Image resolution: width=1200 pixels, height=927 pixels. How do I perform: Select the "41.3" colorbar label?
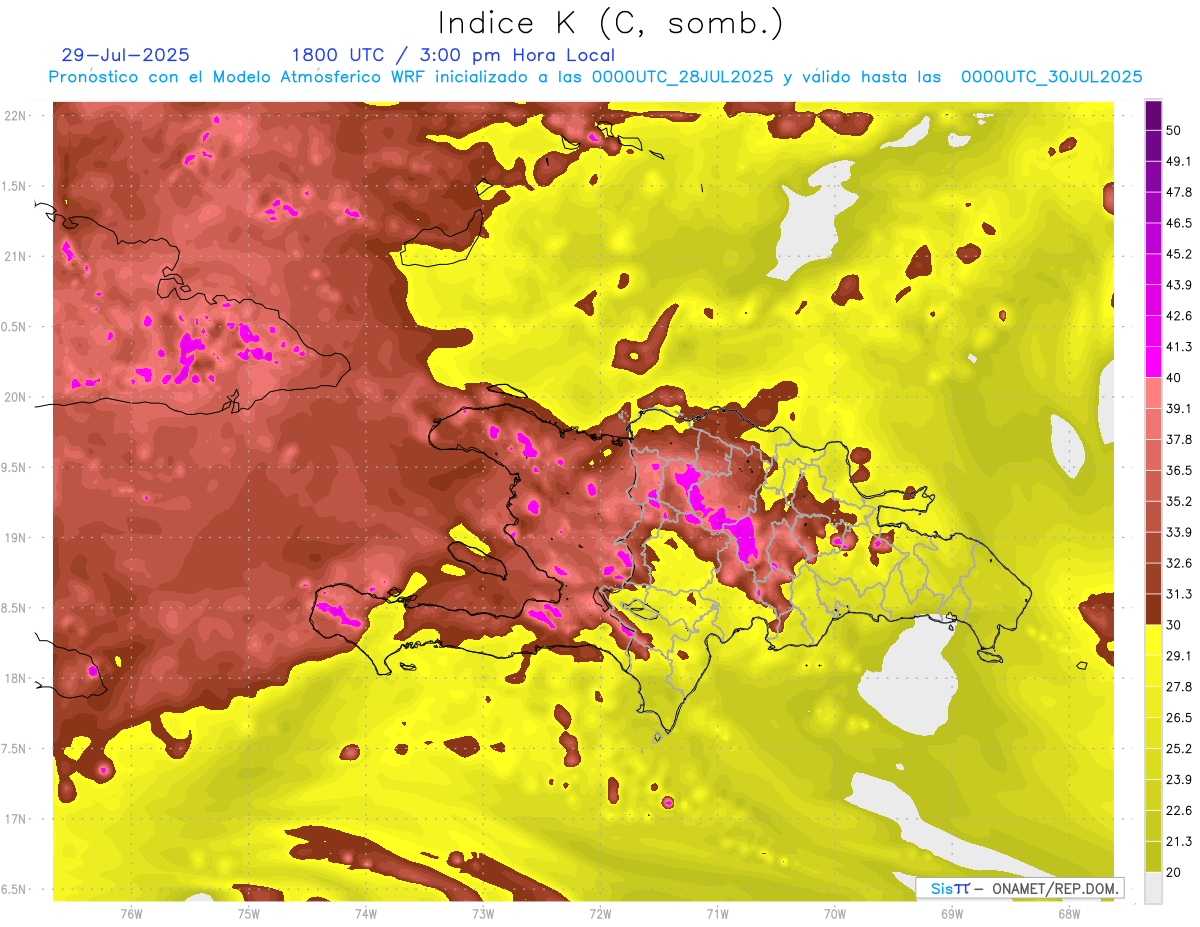(x=1179, y=347)
